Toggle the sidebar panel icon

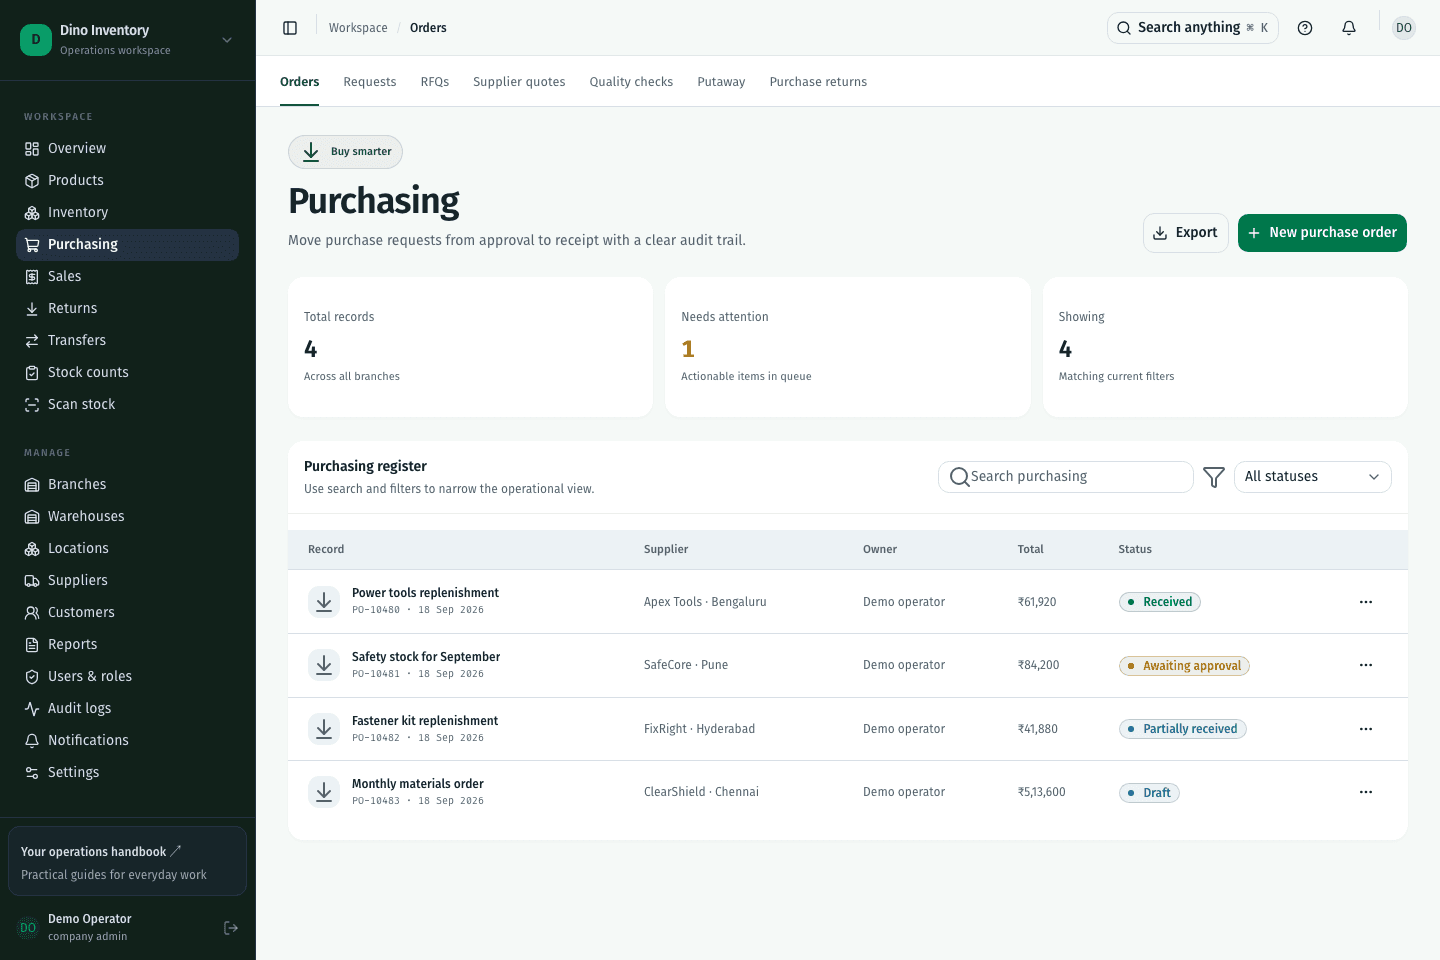pyautogui.click(x=290, y=28)
